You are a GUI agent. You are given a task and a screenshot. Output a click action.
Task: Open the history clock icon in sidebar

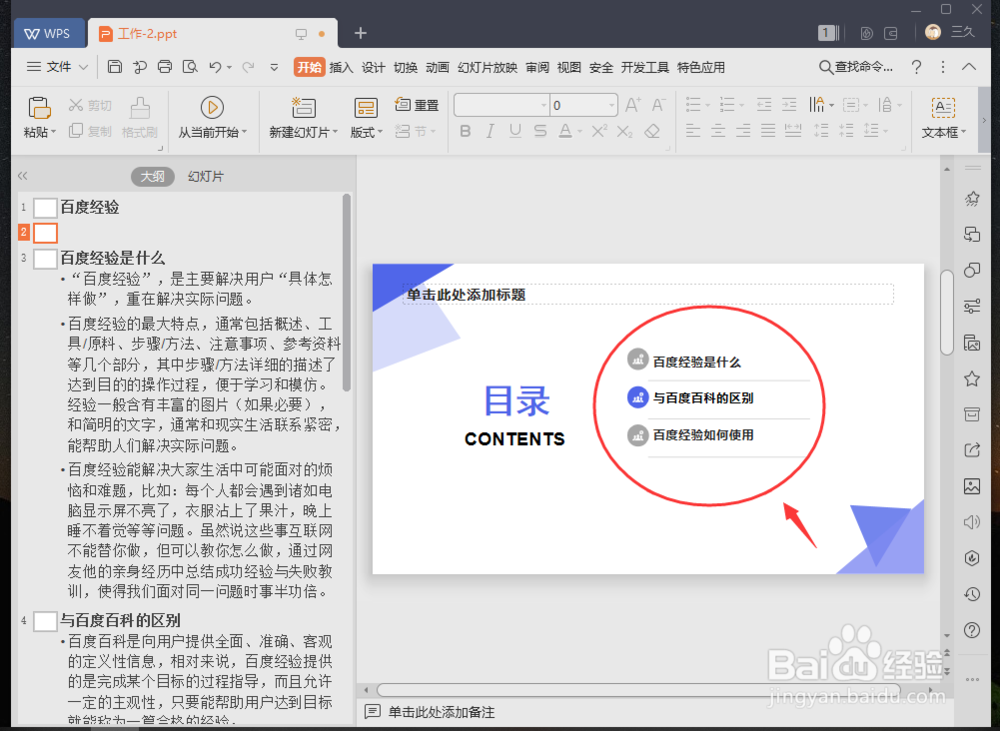[972, 594]
